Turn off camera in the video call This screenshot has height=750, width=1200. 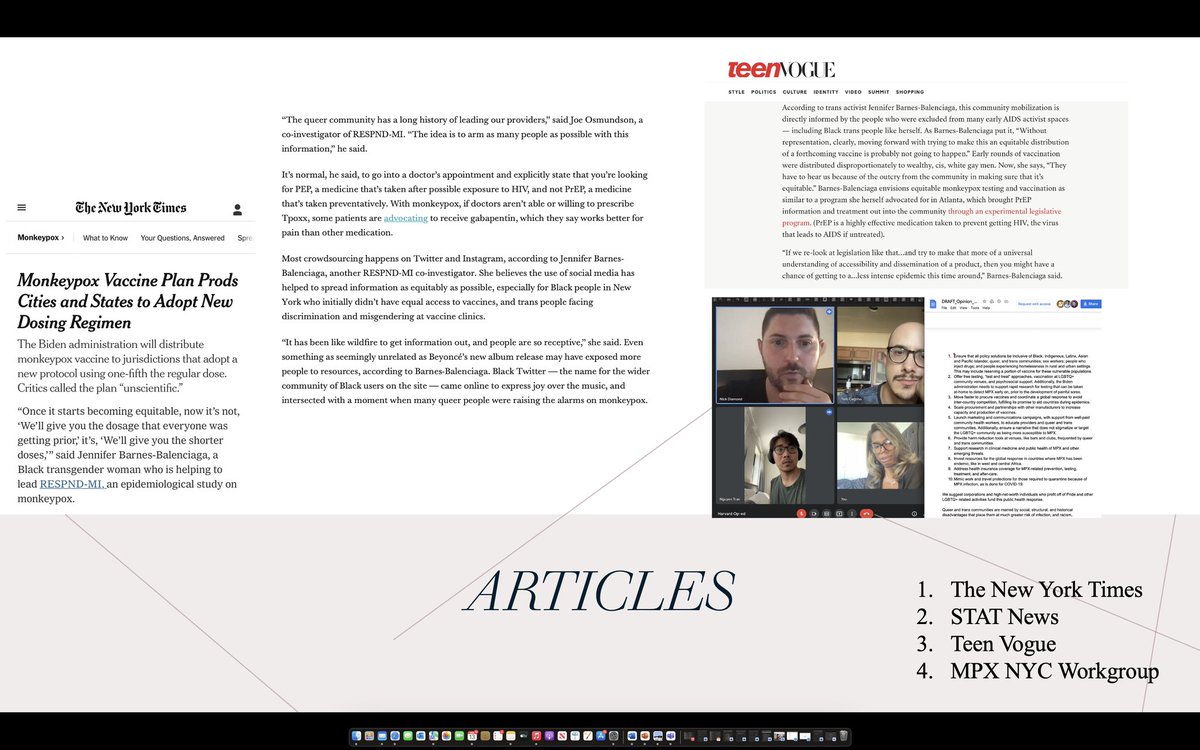point(814,512)
